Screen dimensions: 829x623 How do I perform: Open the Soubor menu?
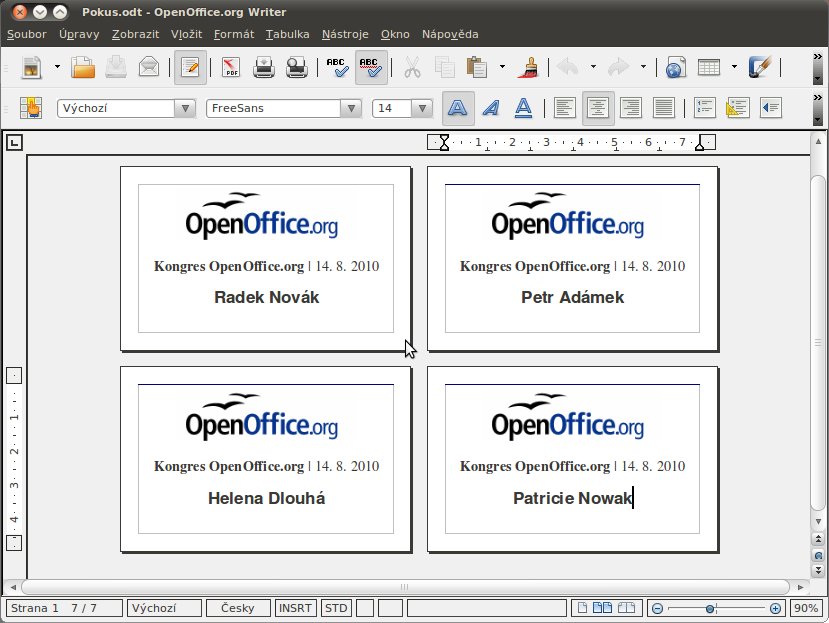(x=26, y=34)
